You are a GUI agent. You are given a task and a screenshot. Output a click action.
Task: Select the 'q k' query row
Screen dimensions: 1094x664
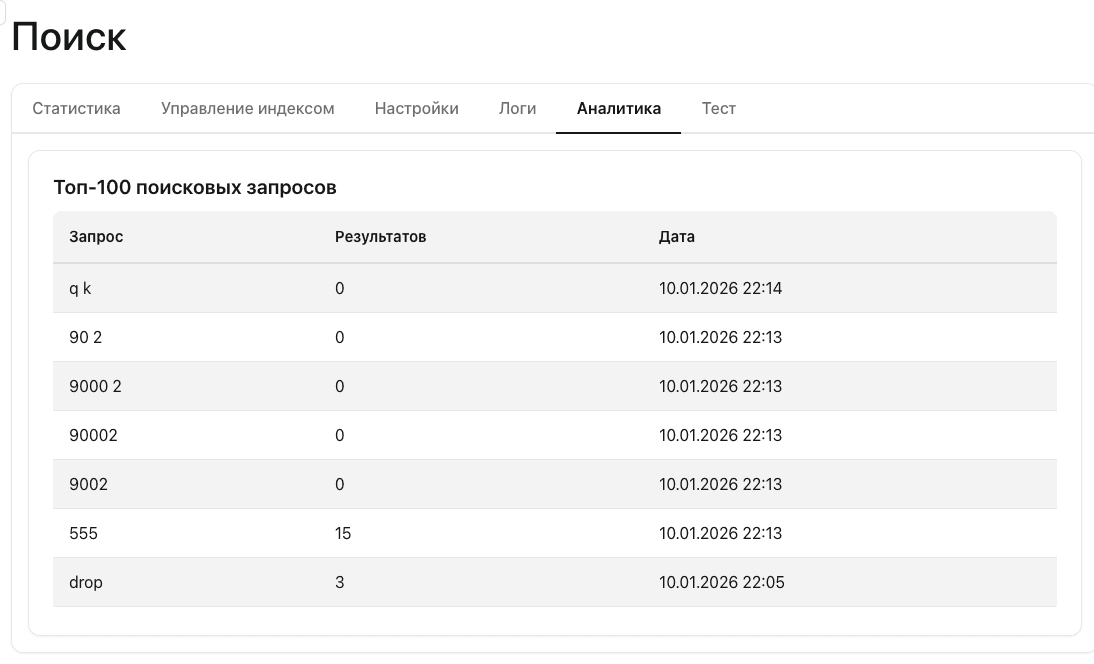[x=555, y=288]
